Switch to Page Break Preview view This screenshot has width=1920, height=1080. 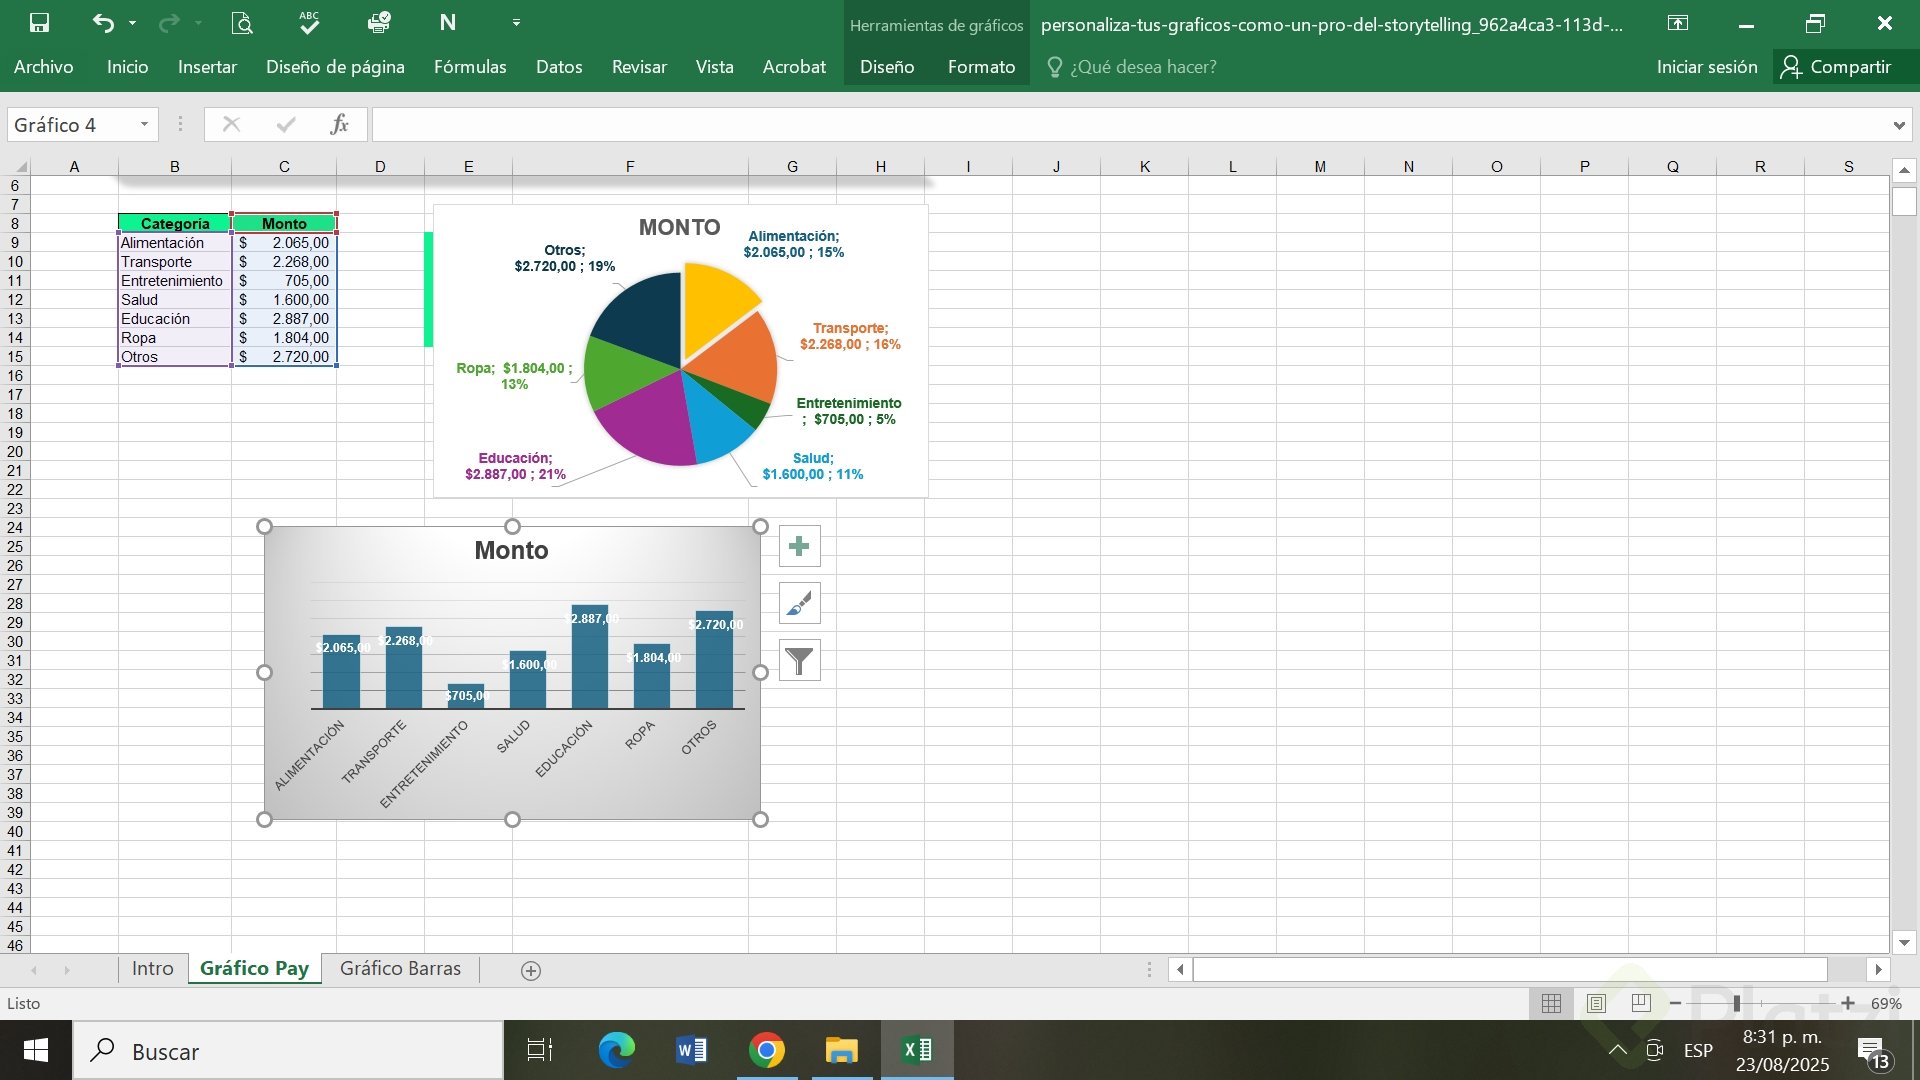click(1641, 1003)
